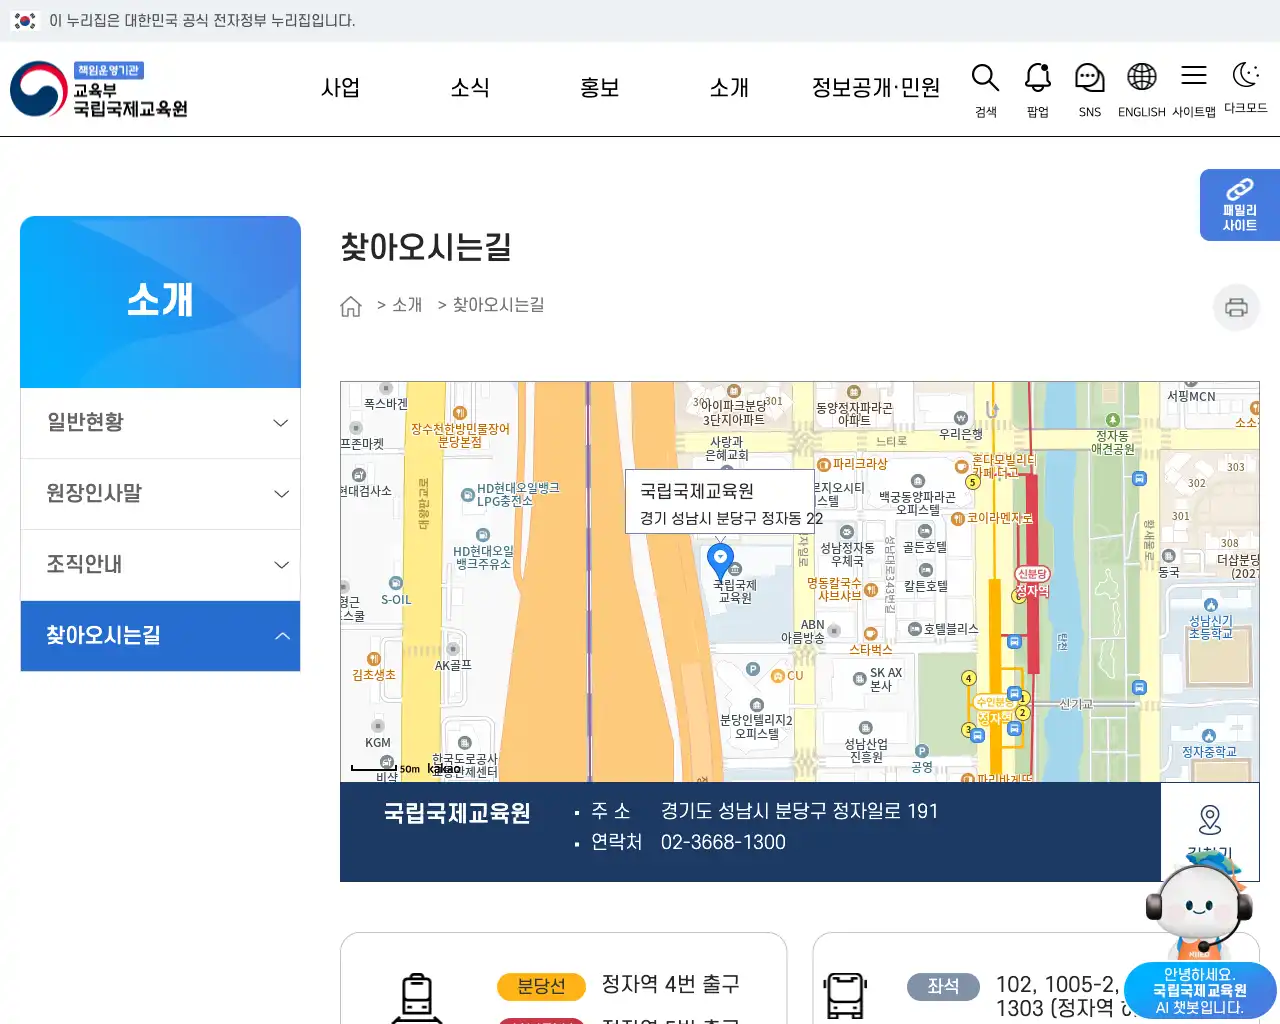
Task: Collapse the 찾아오시는길 sidebar menu
Action: click(x=160, y=636)
